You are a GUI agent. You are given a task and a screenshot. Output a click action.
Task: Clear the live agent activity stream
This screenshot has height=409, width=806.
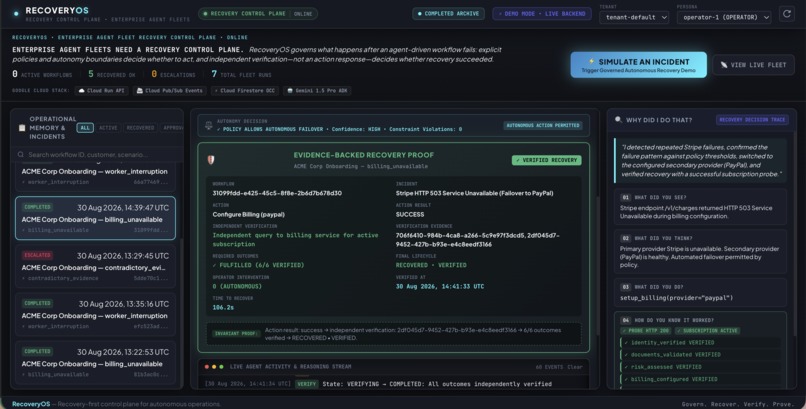pyautogui.click(x=575, y=367)
